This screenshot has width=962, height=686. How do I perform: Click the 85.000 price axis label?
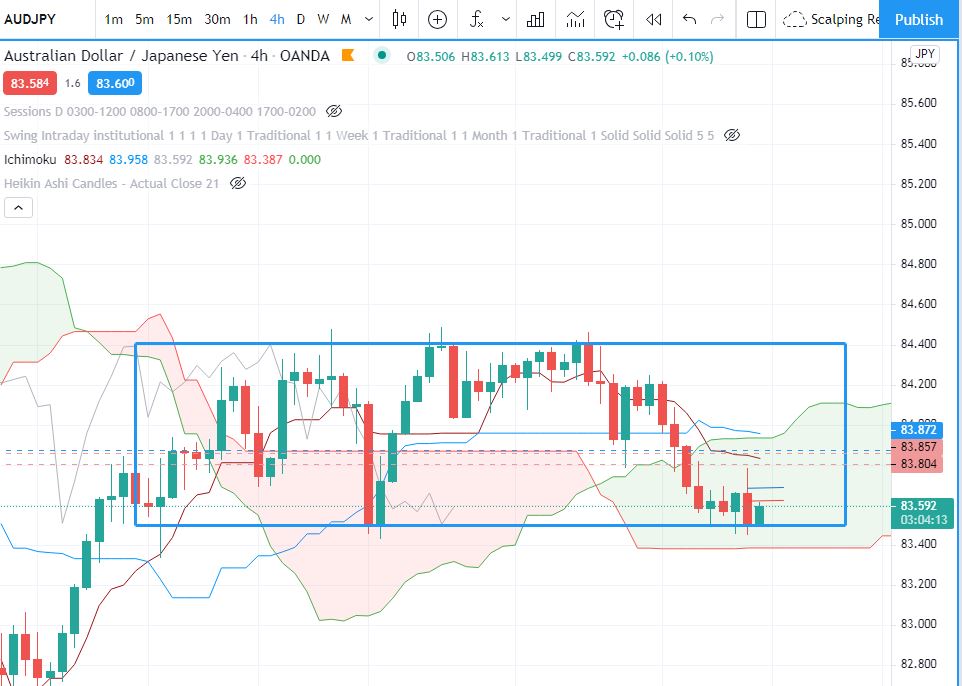click(x=918, y=223)
